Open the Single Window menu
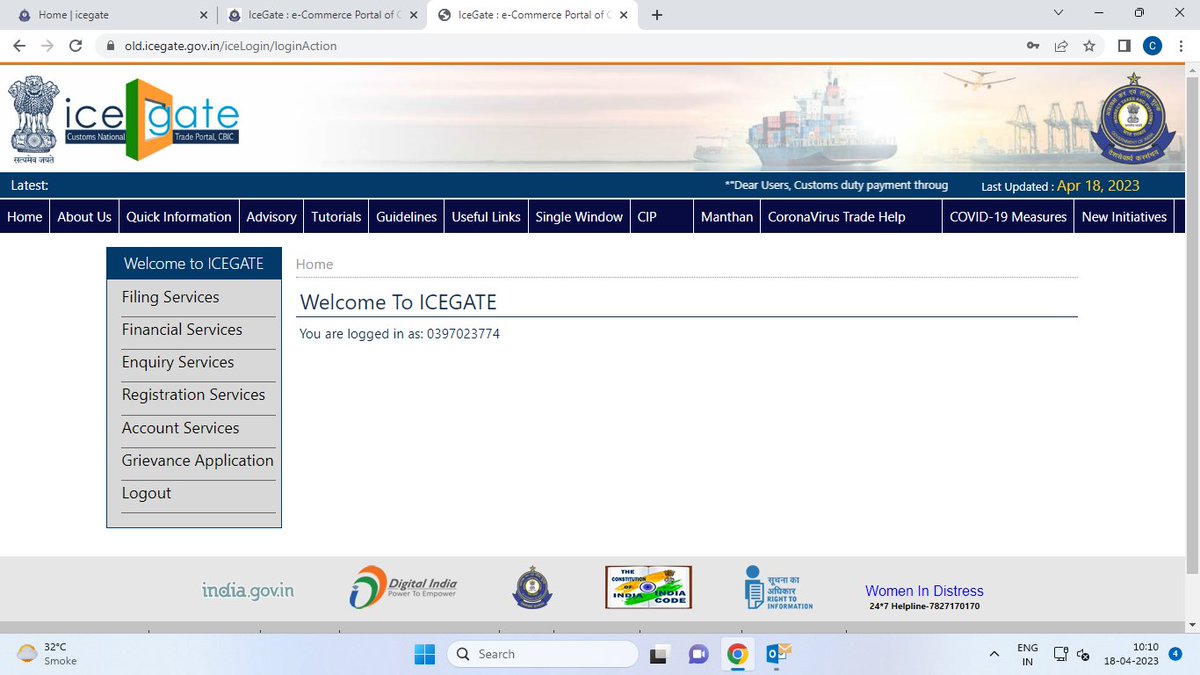This screenshot has width=1200, height=675. [579, 217]
